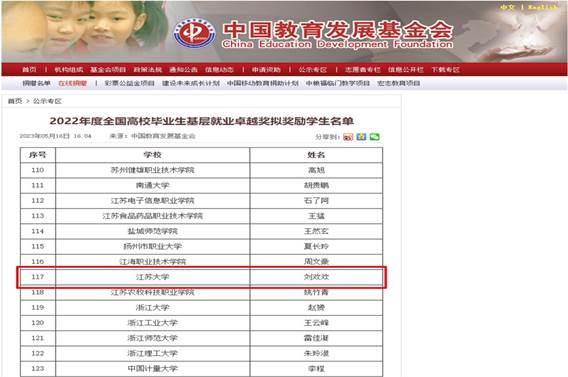
Task: Open 首页 in the red navigation bar
Action: (29, 70)
